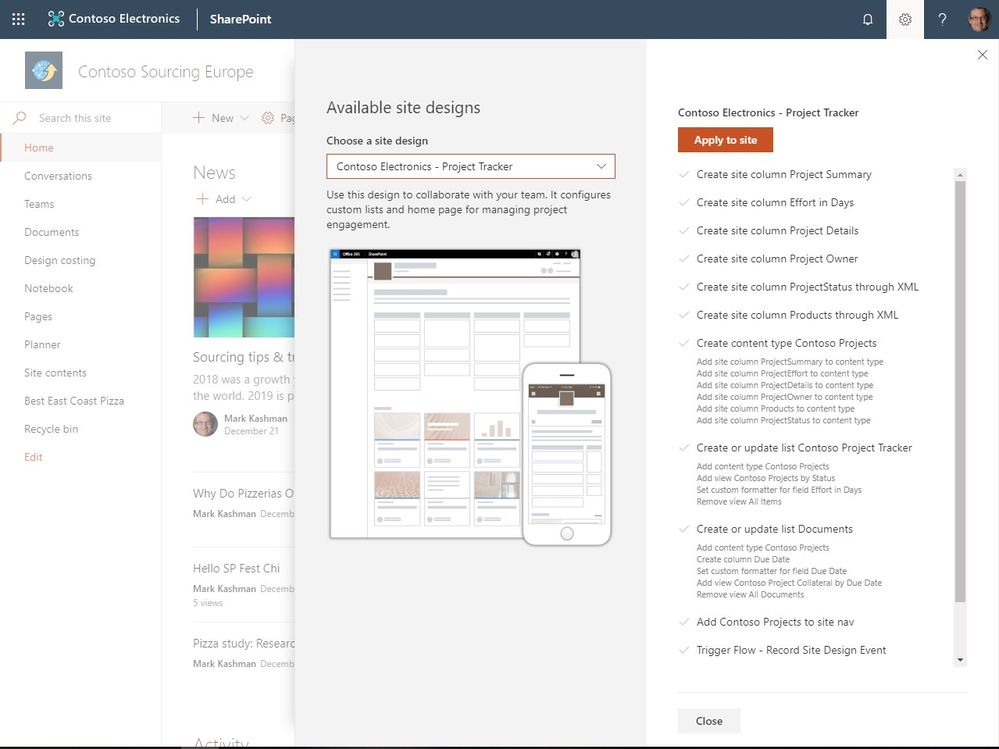Close the site design panel with X
The width and height of the screenshot is (999, 749).
click(982, 55)
